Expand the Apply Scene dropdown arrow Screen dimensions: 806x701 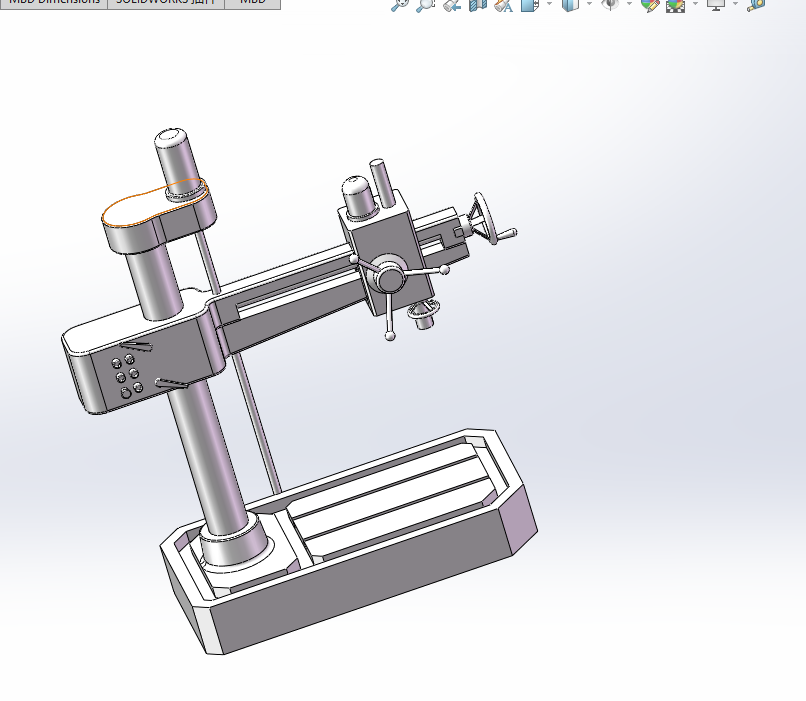695,4
